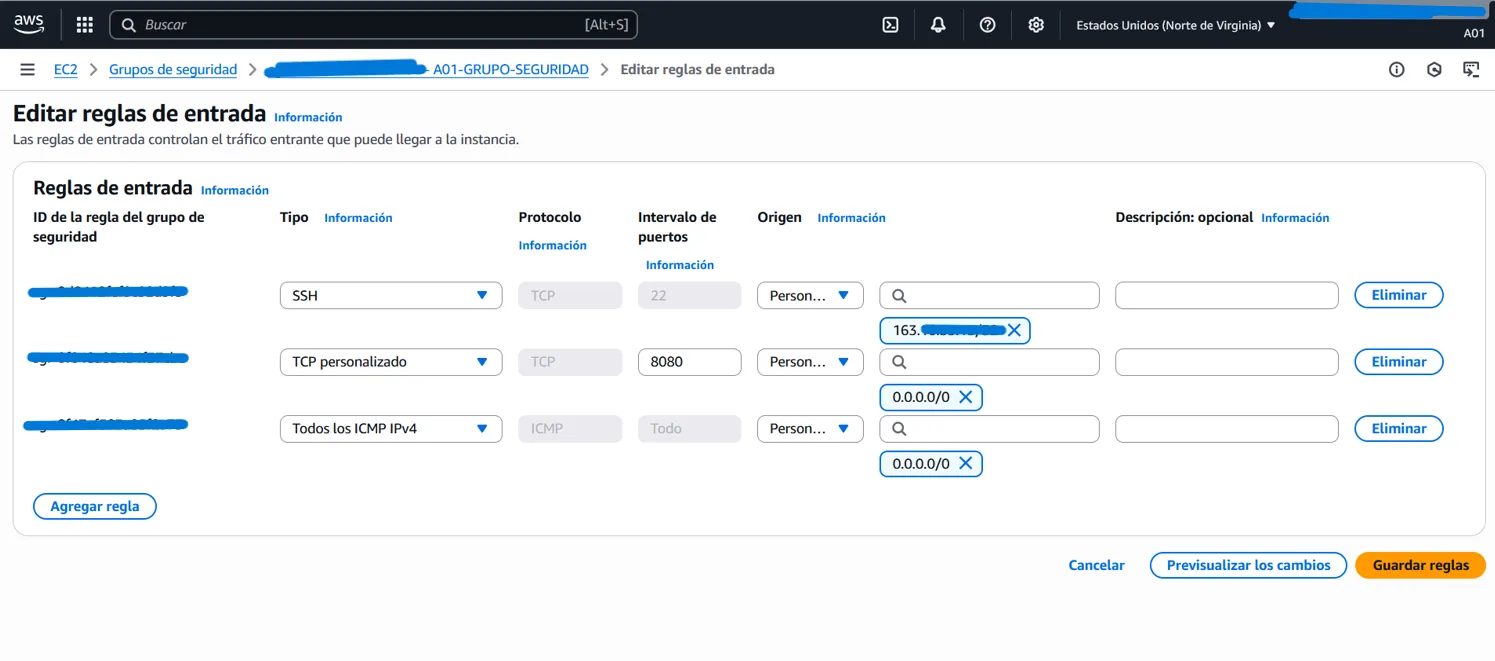Click the Guardar reglas button
The width and height of the screenshot is (1495, 661).
click(x=1420, y=565)
